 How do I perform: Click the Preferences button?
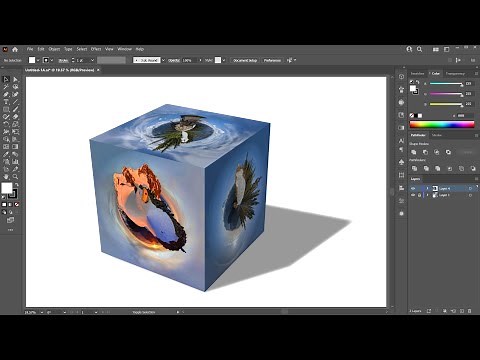(272, 60)
